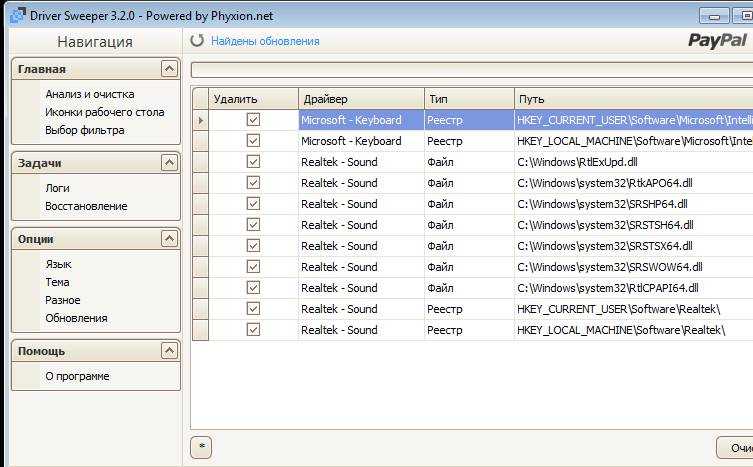753x467 pixels.
Task: Select path cell C:\Windows\system32\SRSHP64.dll
Action: point(634,204)
